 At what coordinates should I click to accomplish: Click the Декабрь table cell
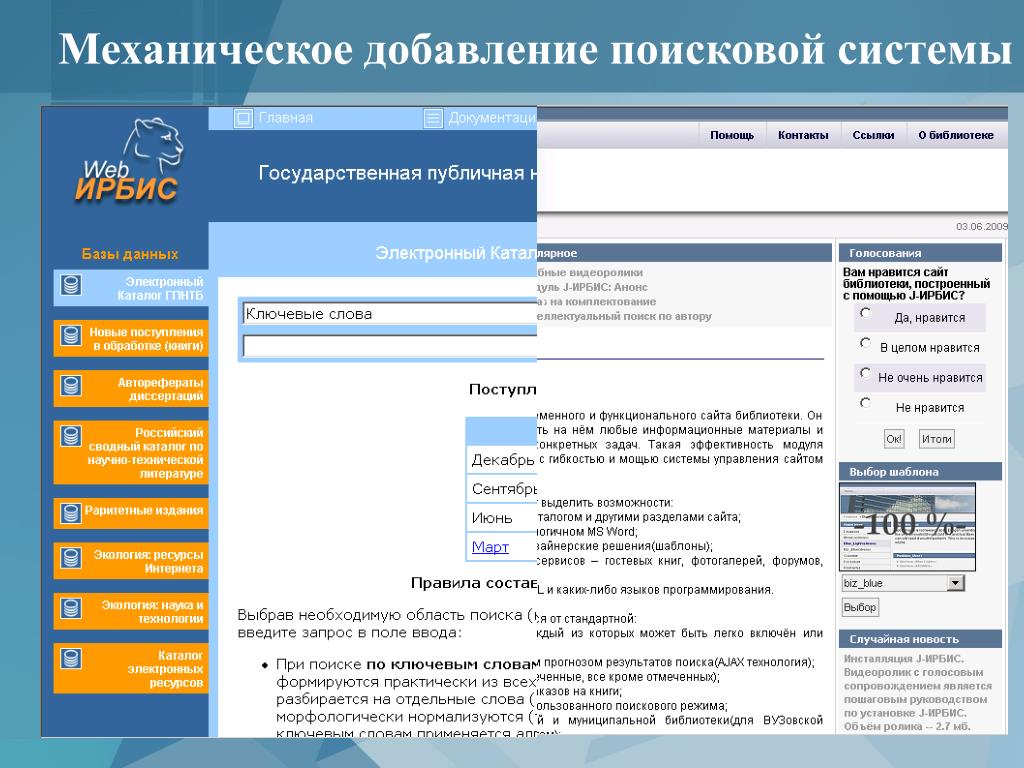click(x=502, y=460)
